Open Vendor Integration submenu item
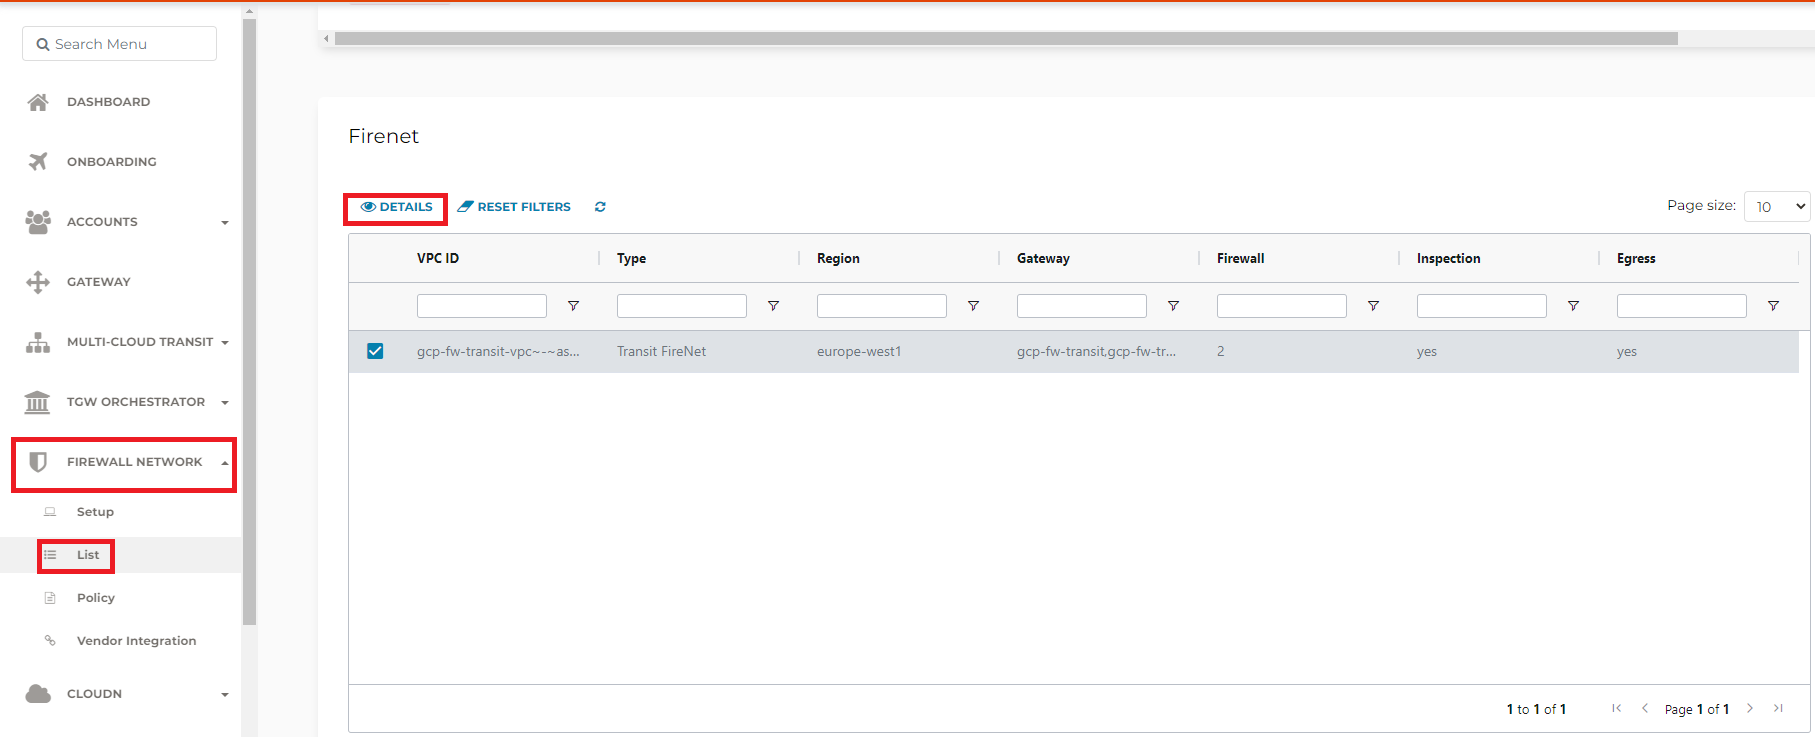The height and width of the screenshot is (737, 1815). point(136,641)
